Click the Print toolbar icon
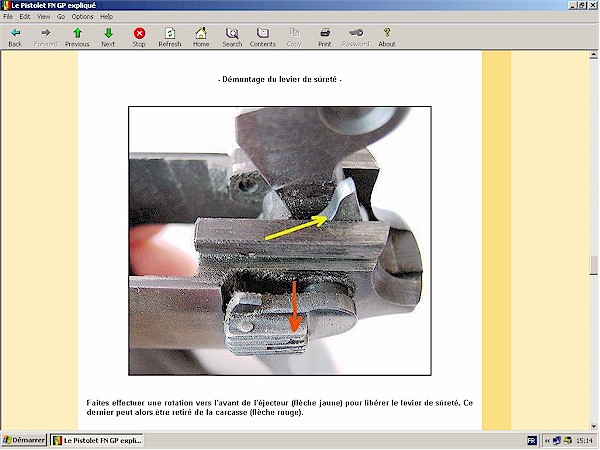This screenshot has height=450, width=600. click(x=325, y=37)
